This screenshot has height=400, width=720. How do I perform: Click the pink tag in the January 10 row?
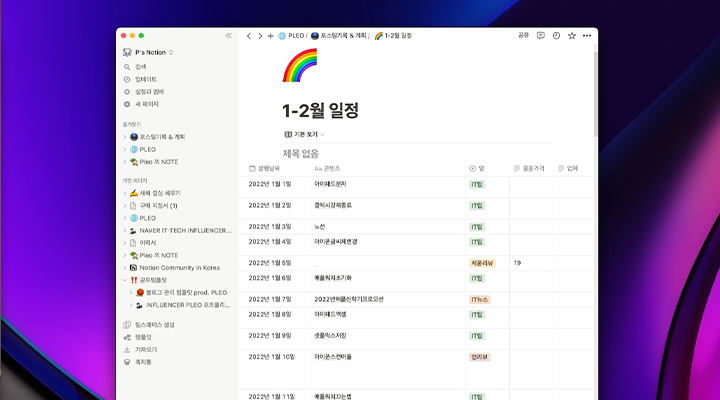[479, 357]
